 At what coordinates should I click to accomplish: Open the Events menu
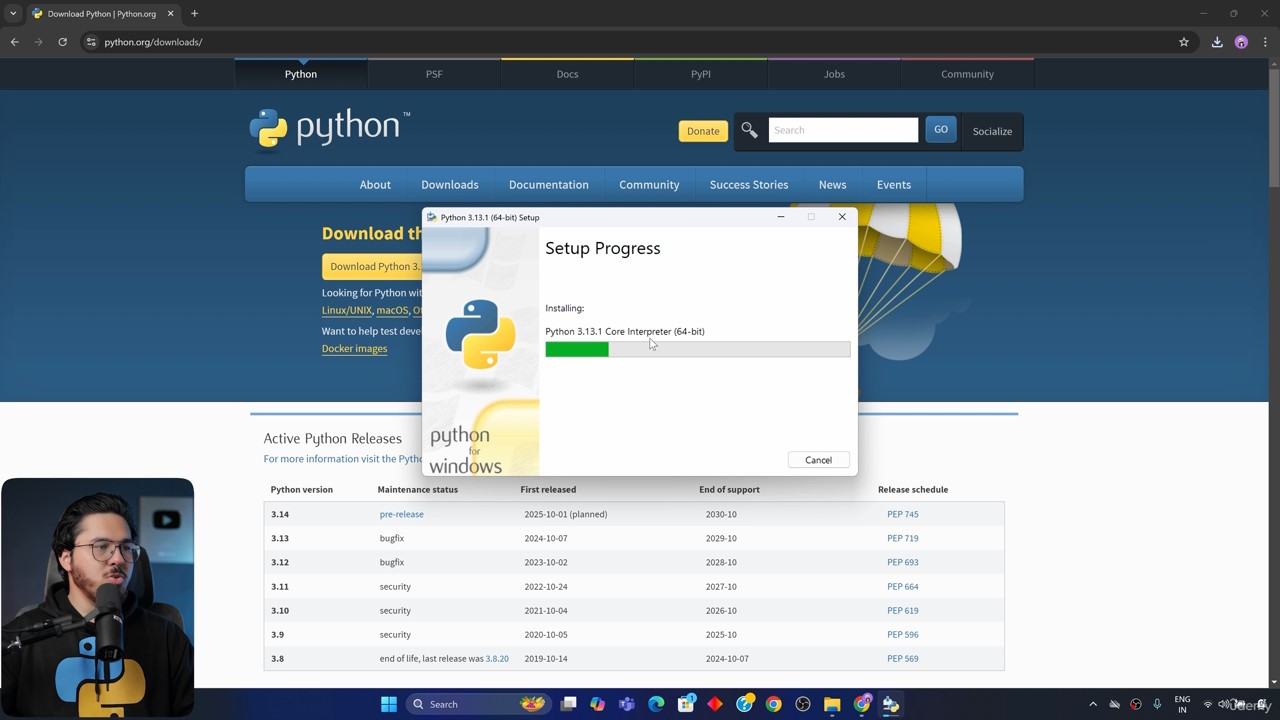pyautogui.click(x=894, y=185)
